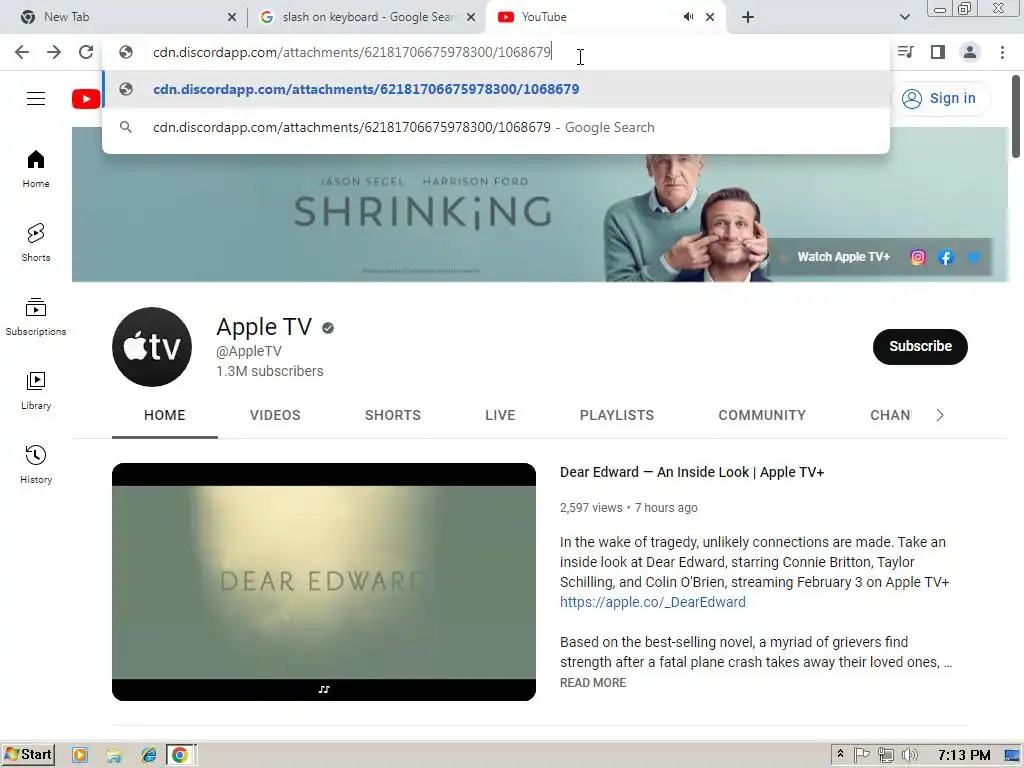Click the 7:13 PM taskbar clock
1024x768 pixels.
[x=964, y=756]
